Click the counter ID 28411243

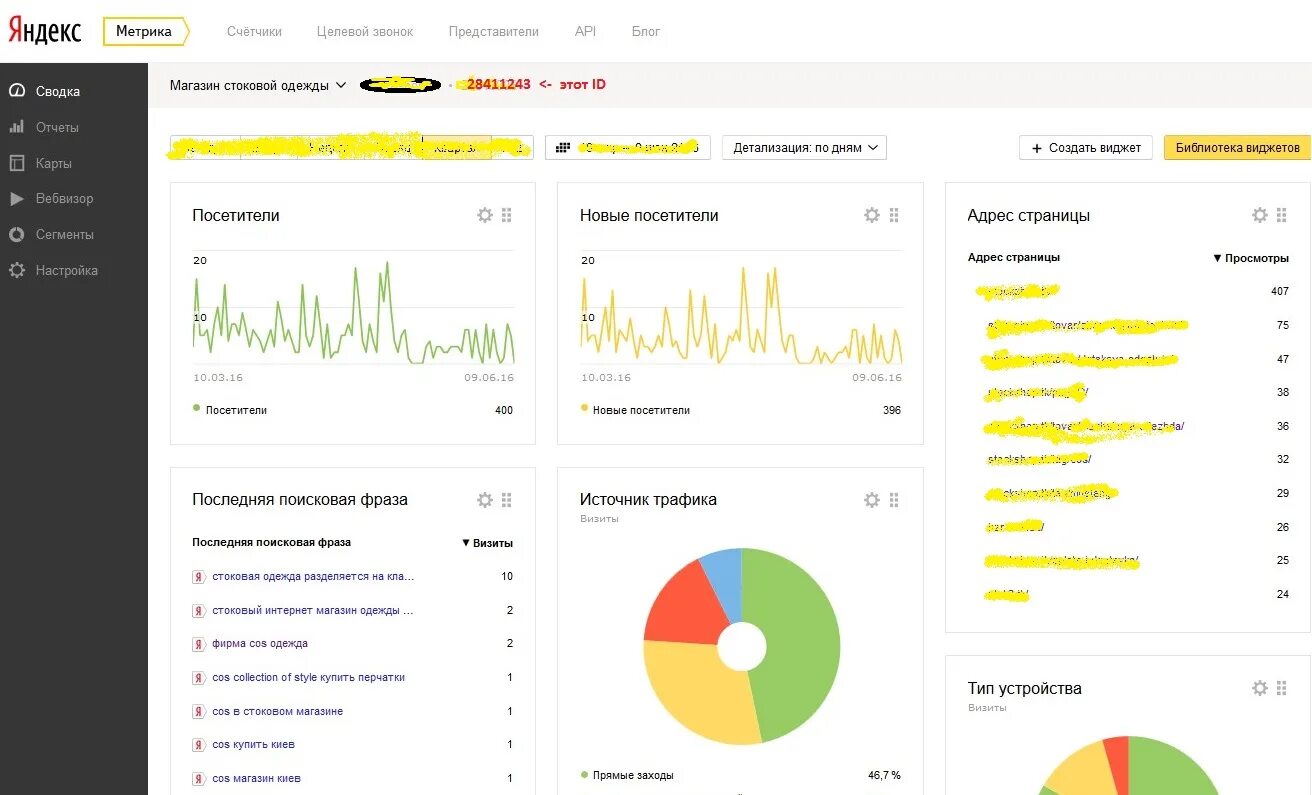click(498, 84)
